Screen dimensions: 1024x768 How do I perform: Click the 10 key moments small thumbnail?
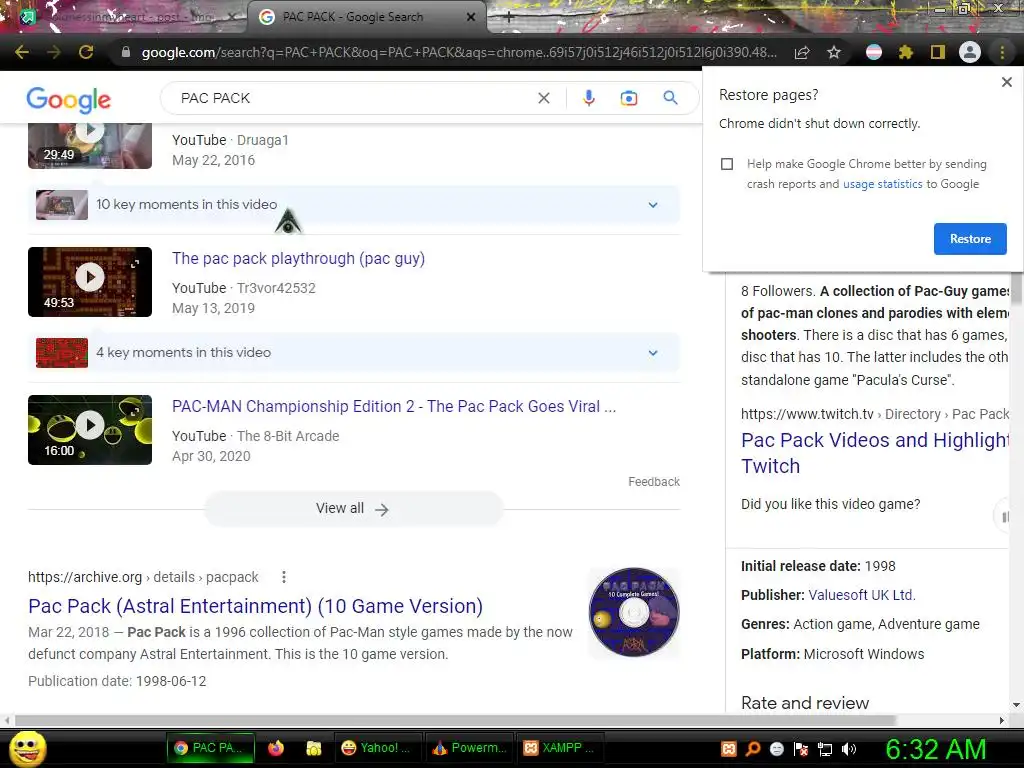pos(61,204)
